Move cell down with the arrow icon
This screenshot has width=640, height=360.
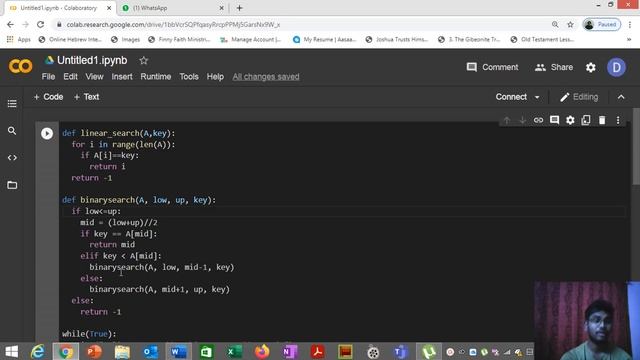coord(522,120)
